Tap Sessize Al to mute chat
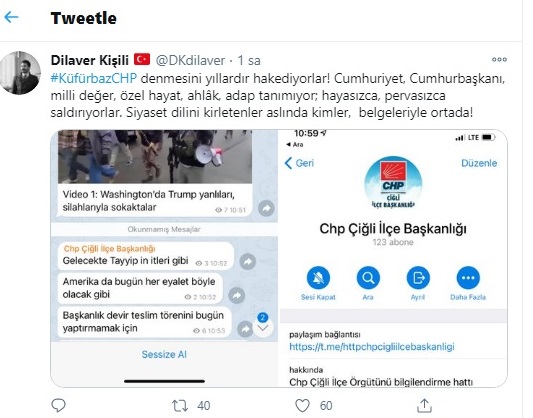The width and height of the screenshot is (533, 418). coord(164,354)
